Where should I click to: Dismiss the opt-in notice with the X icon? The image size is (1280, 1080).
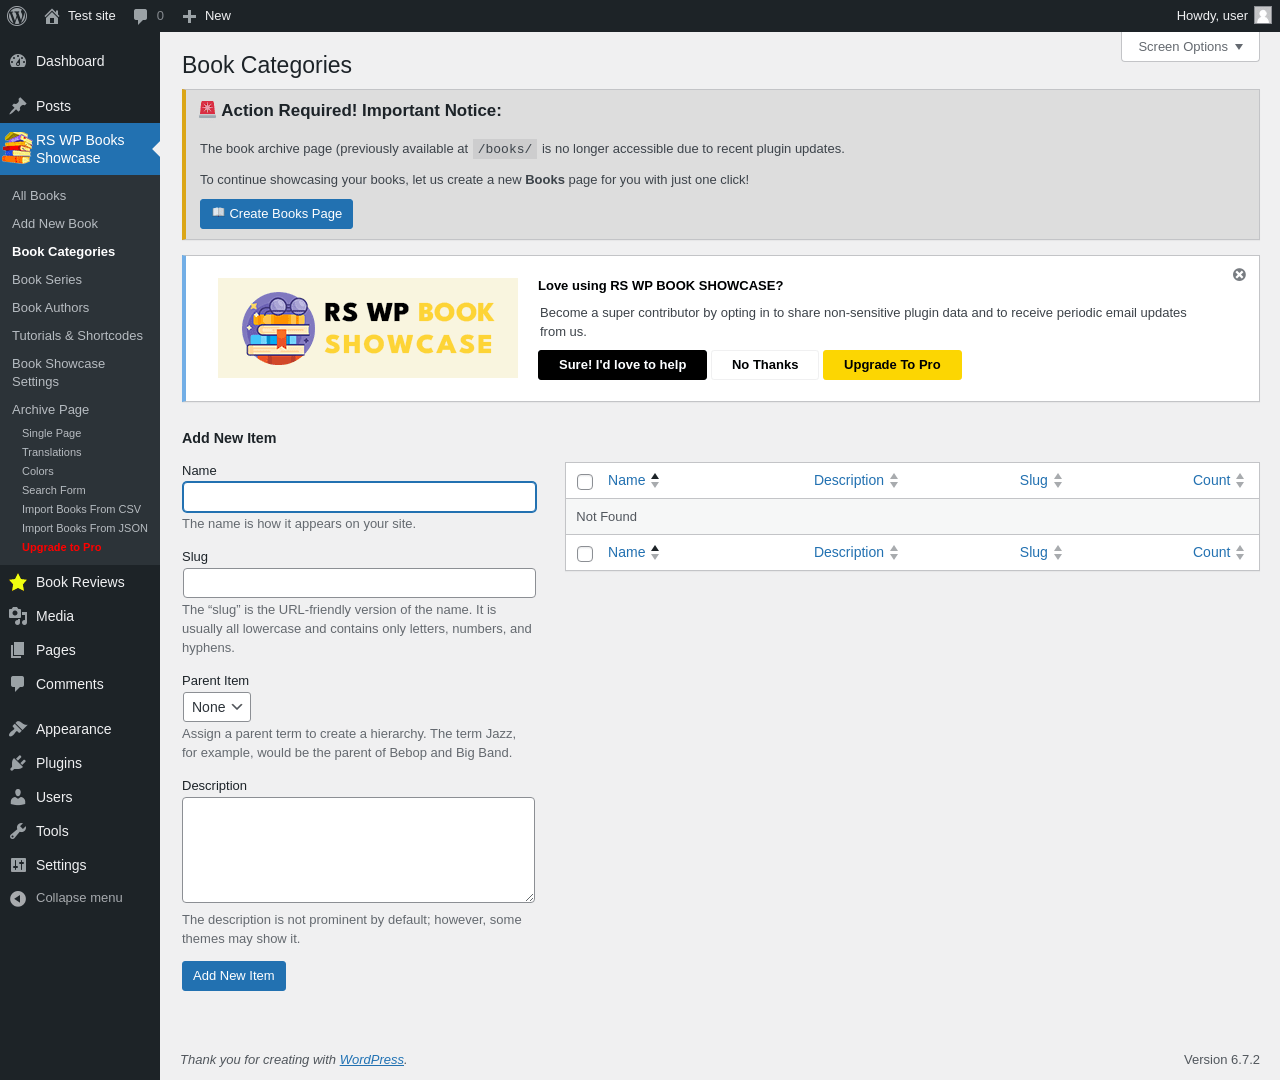1239,275
